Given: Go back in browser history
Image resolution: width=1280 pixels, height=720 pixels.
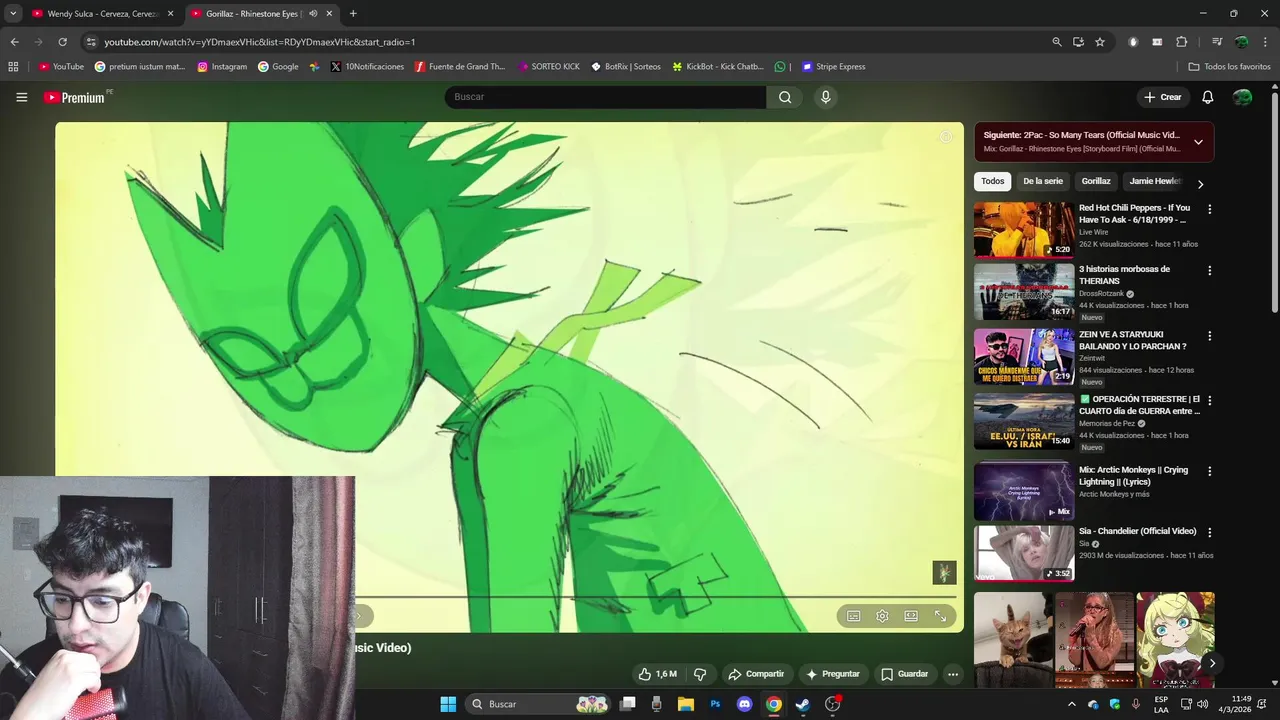Looking at the screenshot, I should (x=14, y=42).
